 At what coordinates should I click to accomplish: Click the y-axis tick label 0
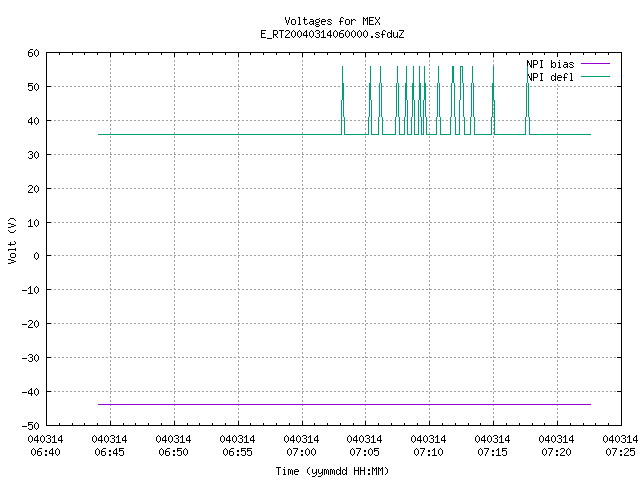pos(37,256)
